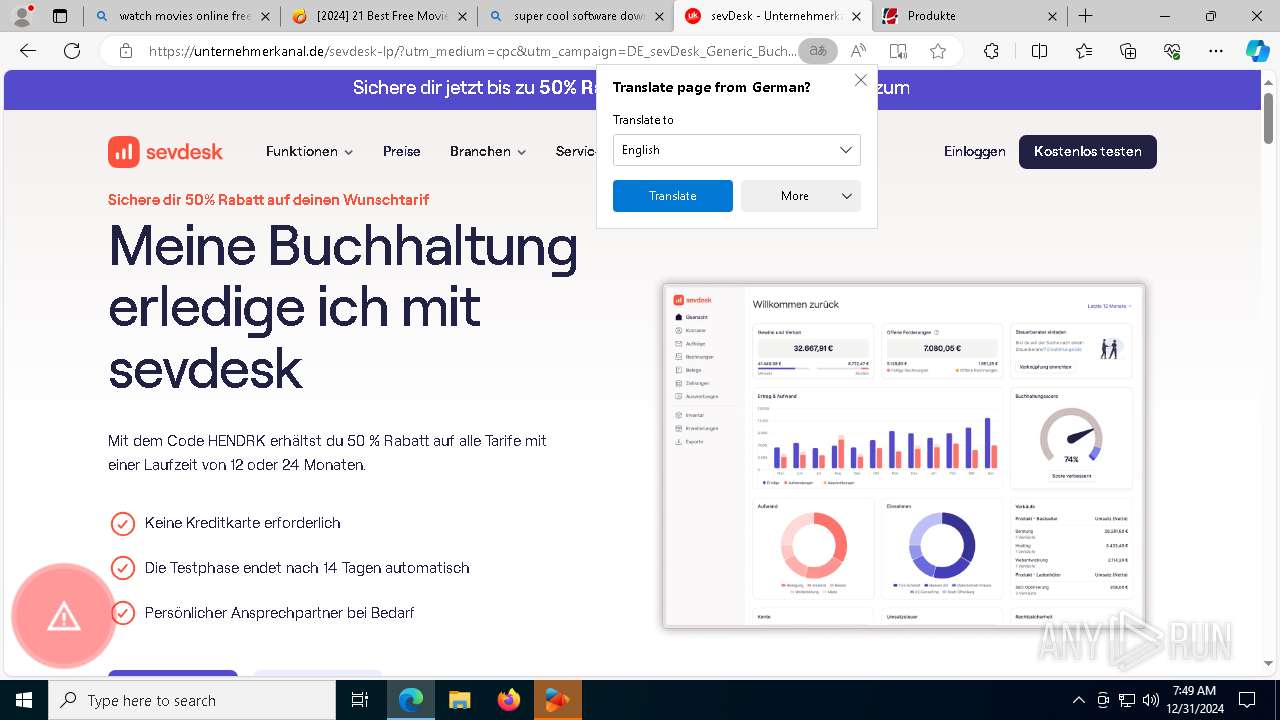Image resolution: width=1280 pixels, height=720 pixels.
Task: Switch to the super cool software tab
Action: tap(575, 16)
